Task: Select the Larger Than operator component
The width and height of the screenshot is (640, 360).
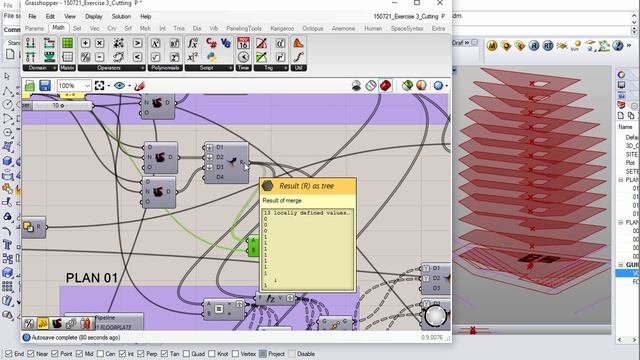Action: (138, 43)
